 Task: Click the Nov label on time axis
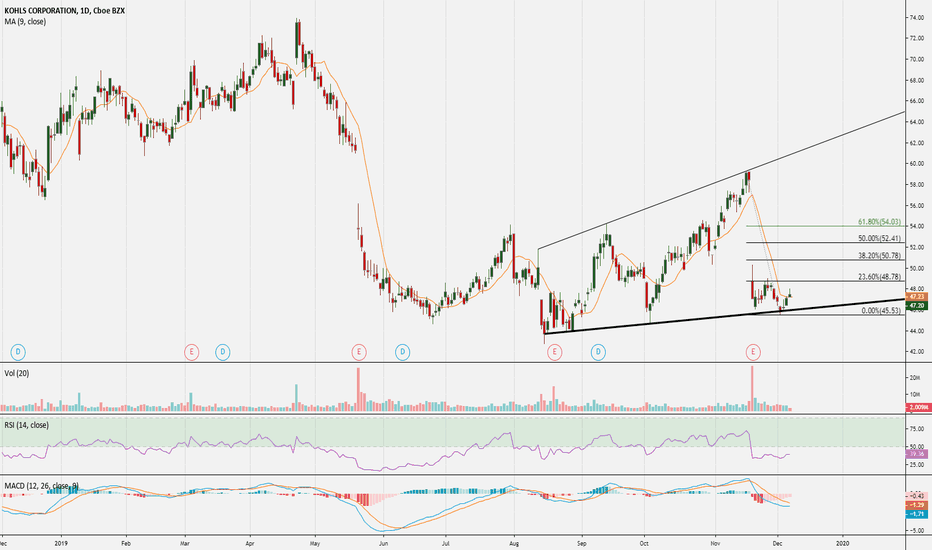(x=716, y=543)
